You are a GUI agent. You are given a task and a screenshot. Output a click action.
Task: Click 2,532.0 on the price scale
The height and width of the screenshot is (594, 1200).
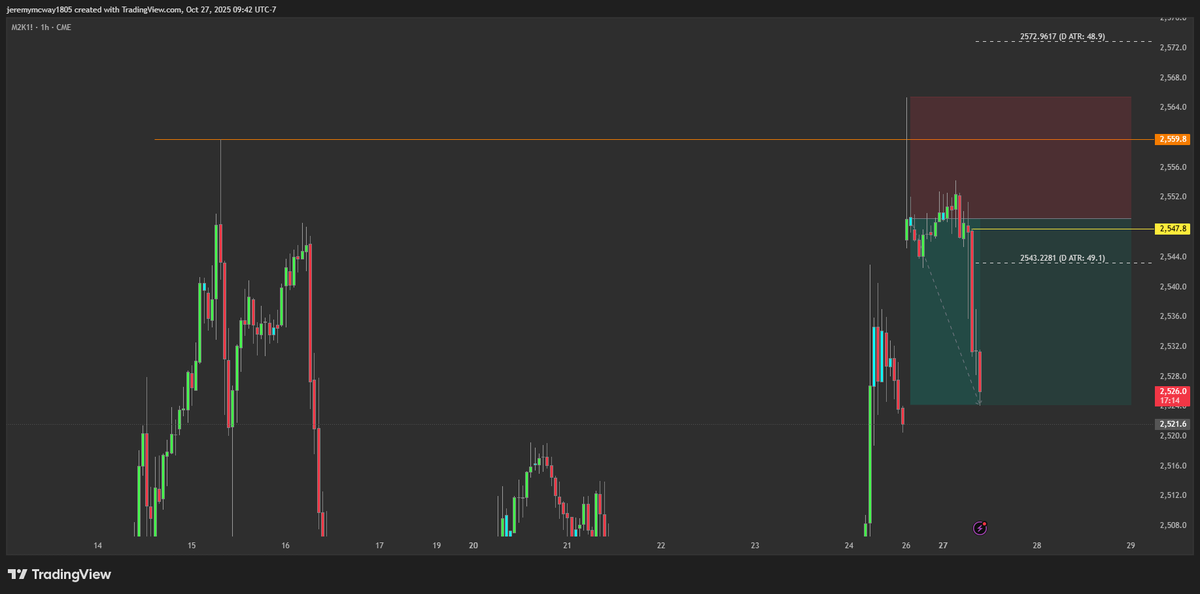1173,346
